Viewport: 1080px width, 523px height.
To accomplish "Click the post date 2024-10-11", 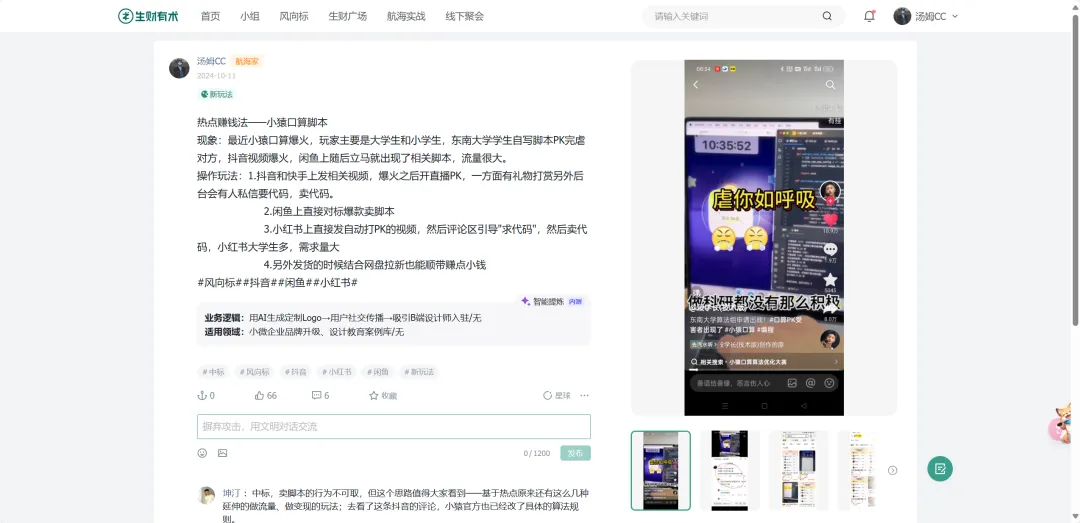I will click(x=216, y=76).
